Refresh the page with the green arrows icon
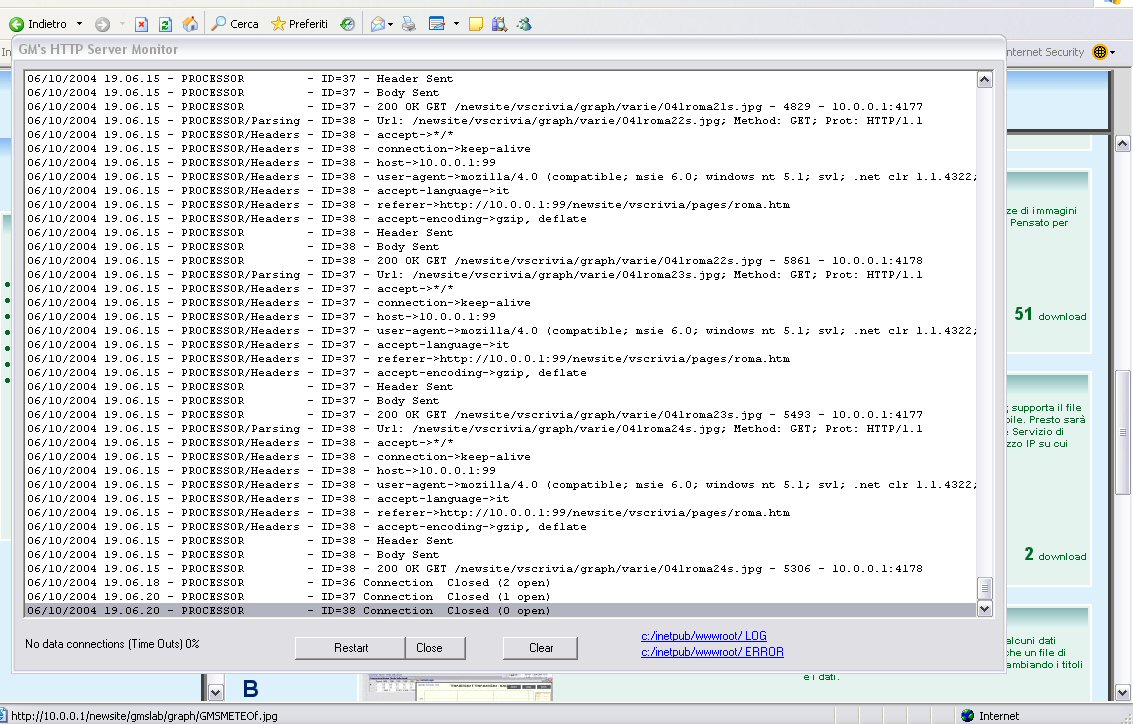 click(165, 25)
